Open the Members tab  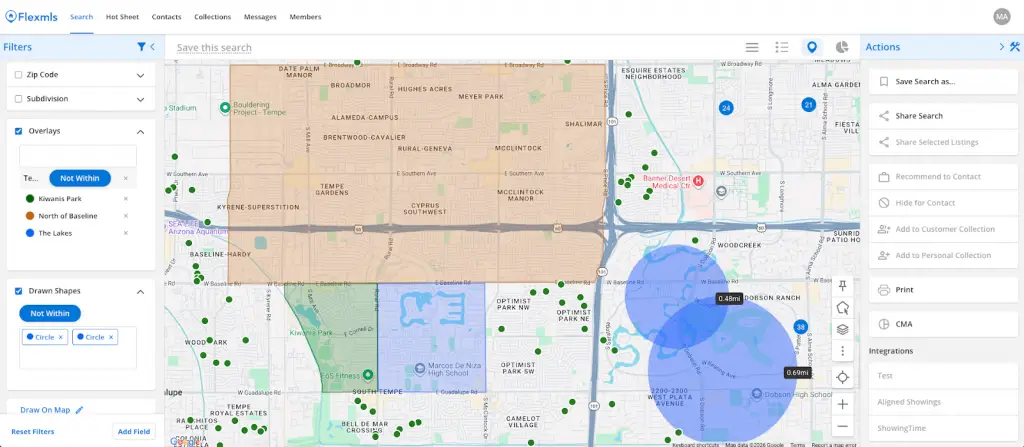(x=305, y=17)
